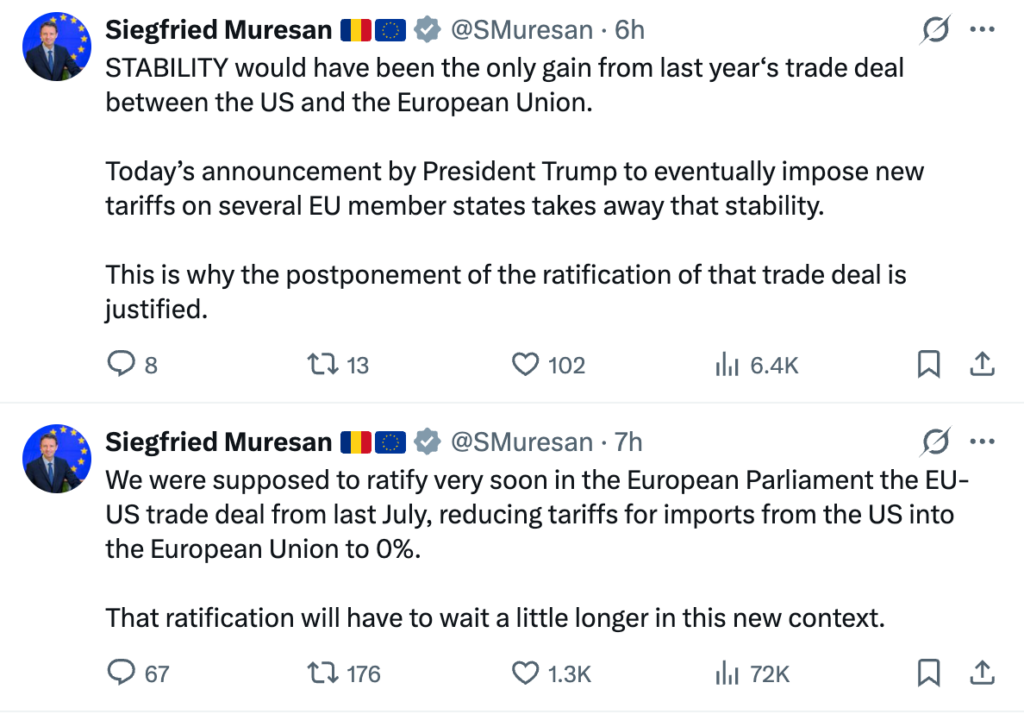The width and height of the screenshot is (1024, 714).
Task: Click Siegfried Muresan name on second tweet
Action: (x=218, y=441)
